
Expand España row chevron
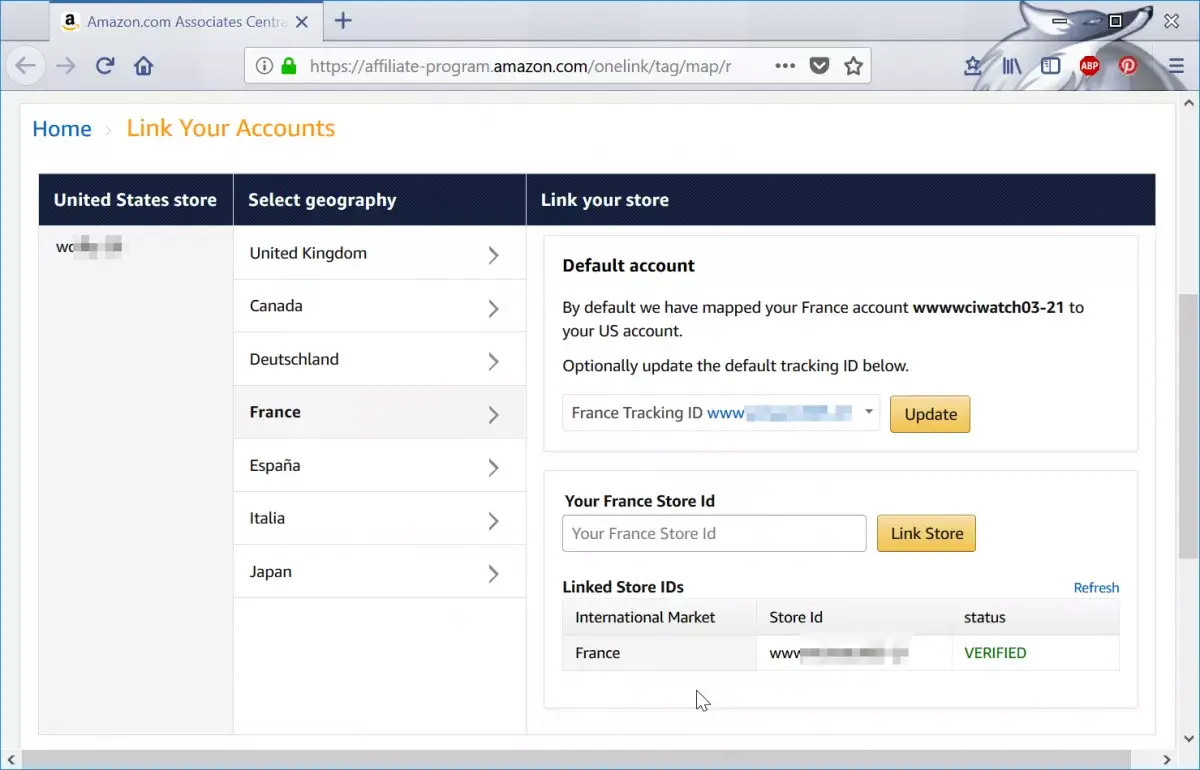click(x=493, y=467)
